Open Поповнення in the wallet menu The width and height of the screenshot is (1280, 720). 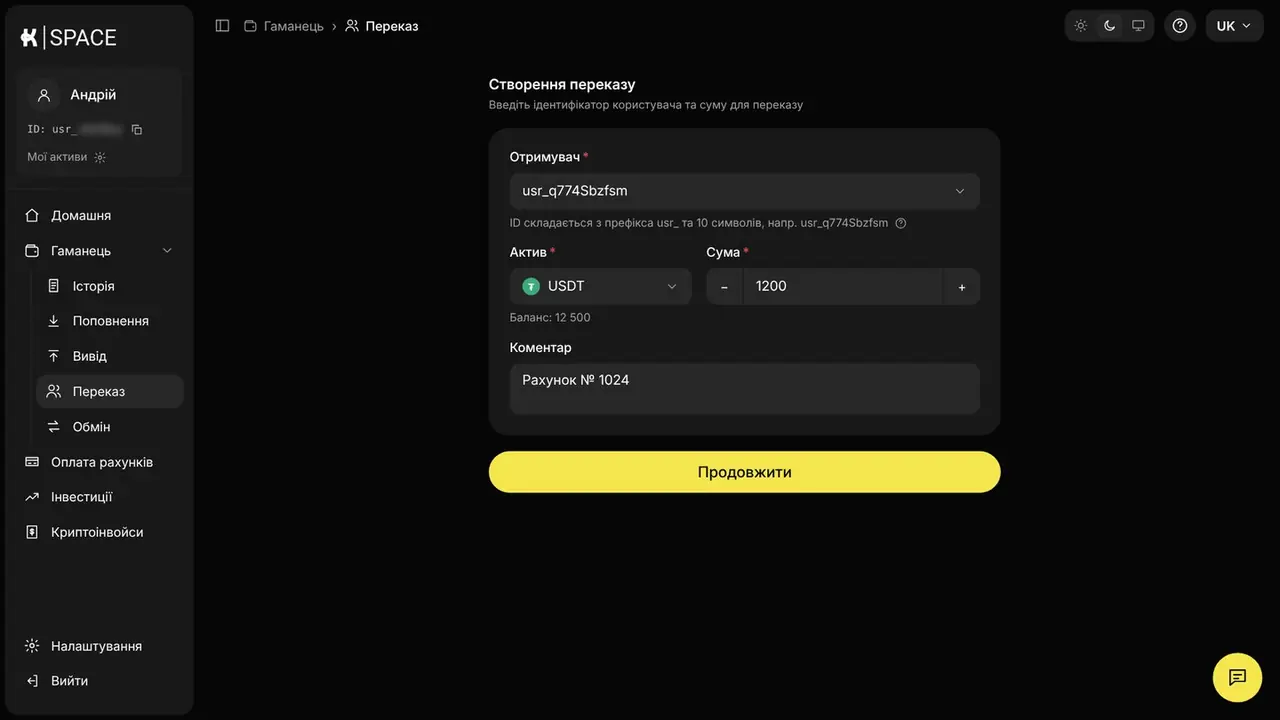[x=110, y=321]
